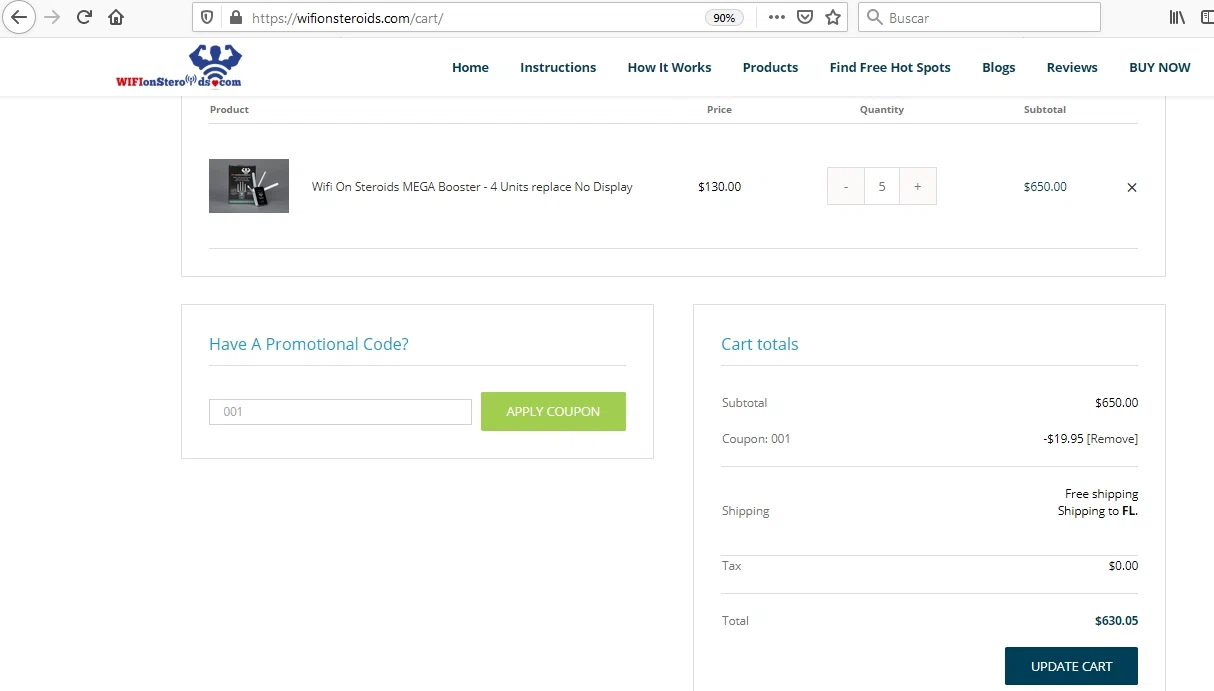Open the Reviews menu item
The image size is (1214, 691).
pyautogui.click(x=1072, y=67)
